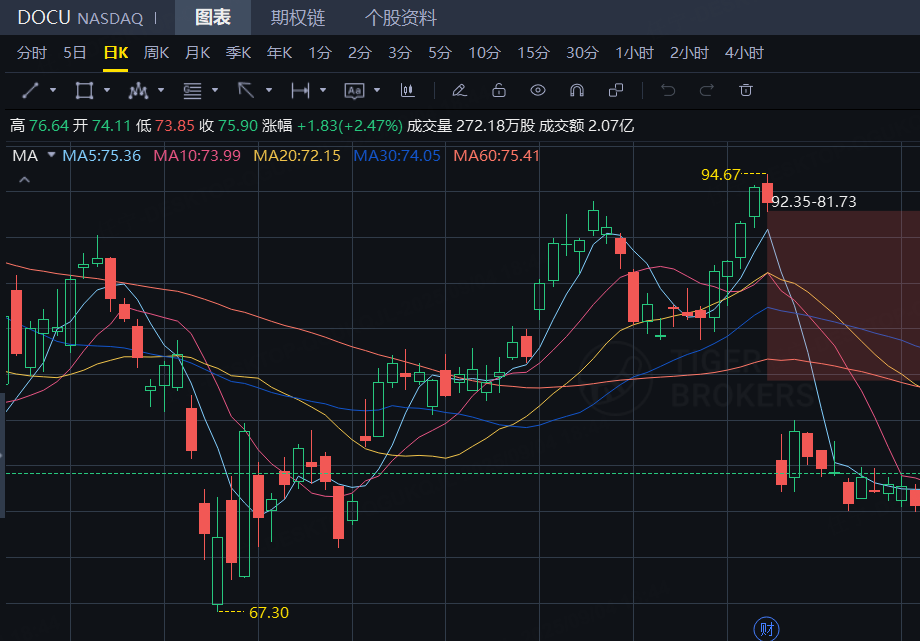
Task: Collapse the indicator legend chevron
Action: [25, 181]
